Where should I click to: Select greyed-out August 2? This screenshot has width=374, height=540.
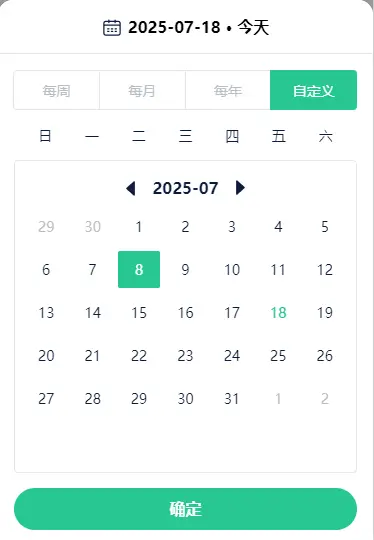(325, 399)
